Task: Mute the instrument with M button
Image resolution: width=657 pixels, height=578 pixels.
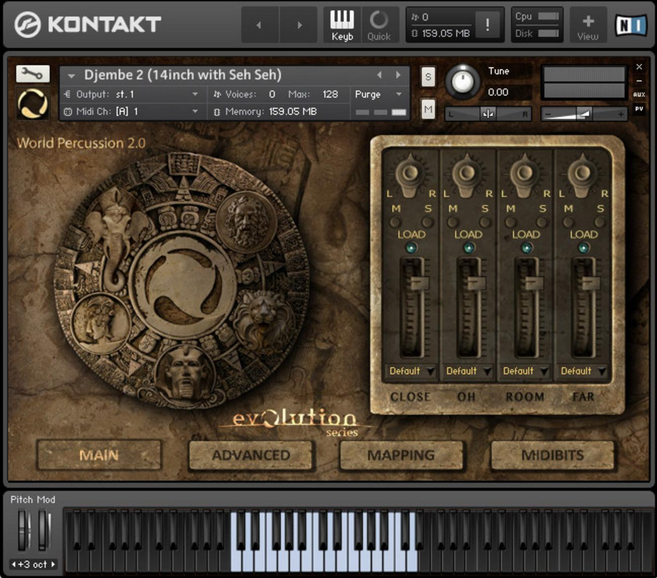Action: click(x=428, y=110)
